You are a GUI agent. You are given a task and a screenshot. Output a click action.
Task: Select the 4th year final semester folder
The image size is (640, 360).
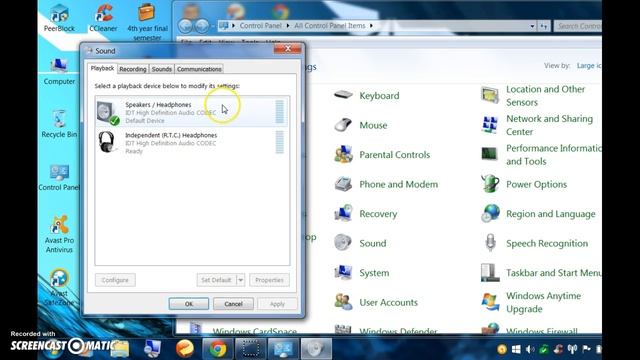(x=147, y=21)
